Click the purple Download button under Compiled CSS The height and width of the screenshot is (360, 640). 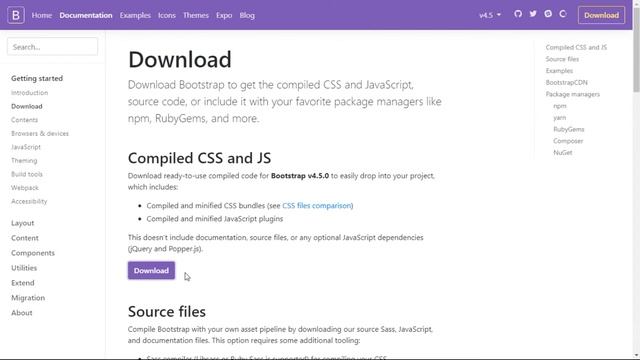151,271
